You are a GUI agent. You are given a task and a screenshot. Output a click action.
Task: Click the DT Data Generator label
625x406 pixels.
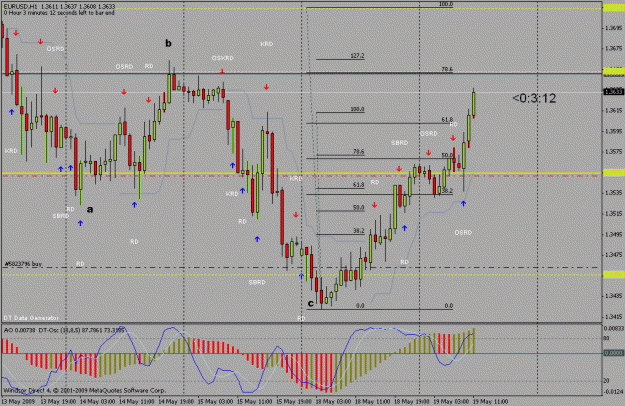(x=31, y=318)
